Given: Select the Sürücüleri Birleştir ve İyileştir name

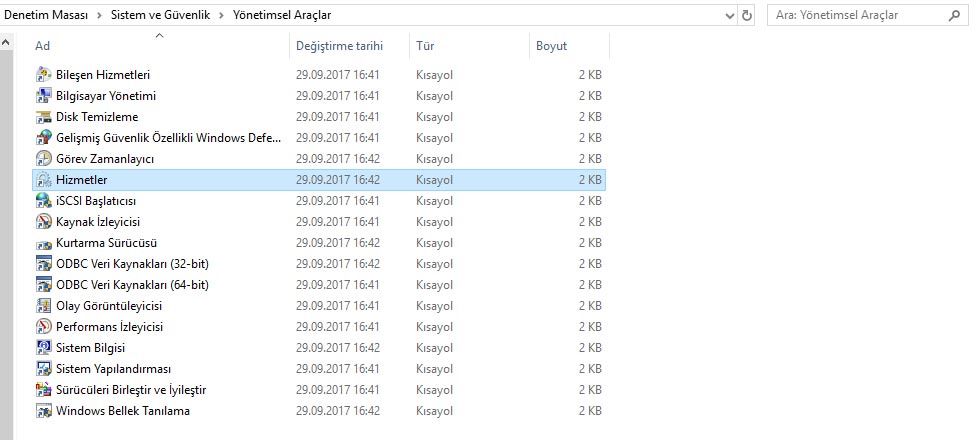Looking at the screenshot, I should [131, 390].
